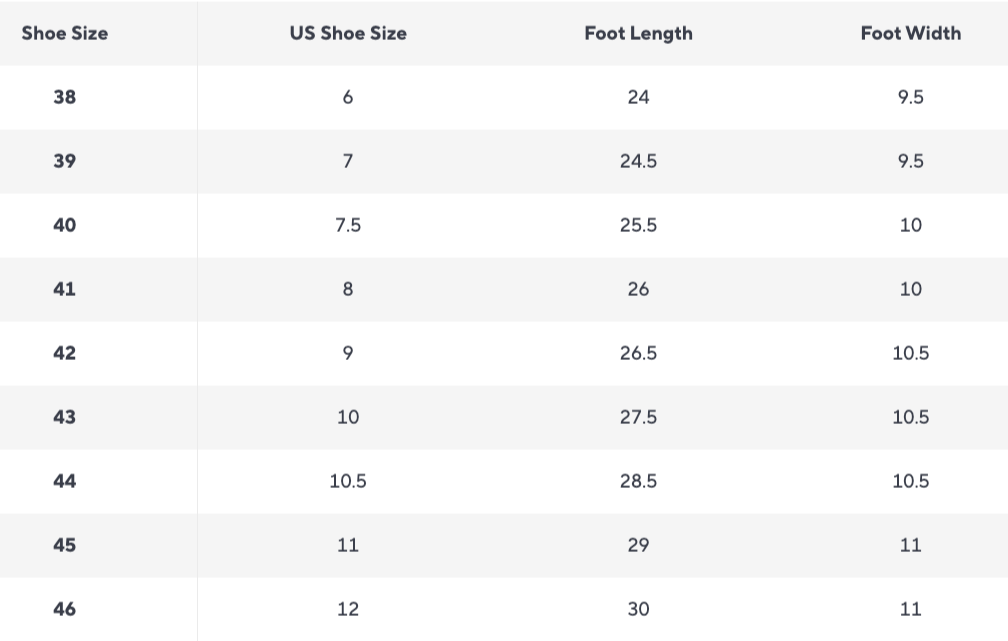Click the shoe size 44 row label
Viewport: 1008px width, 641px height.
point(65,481)
